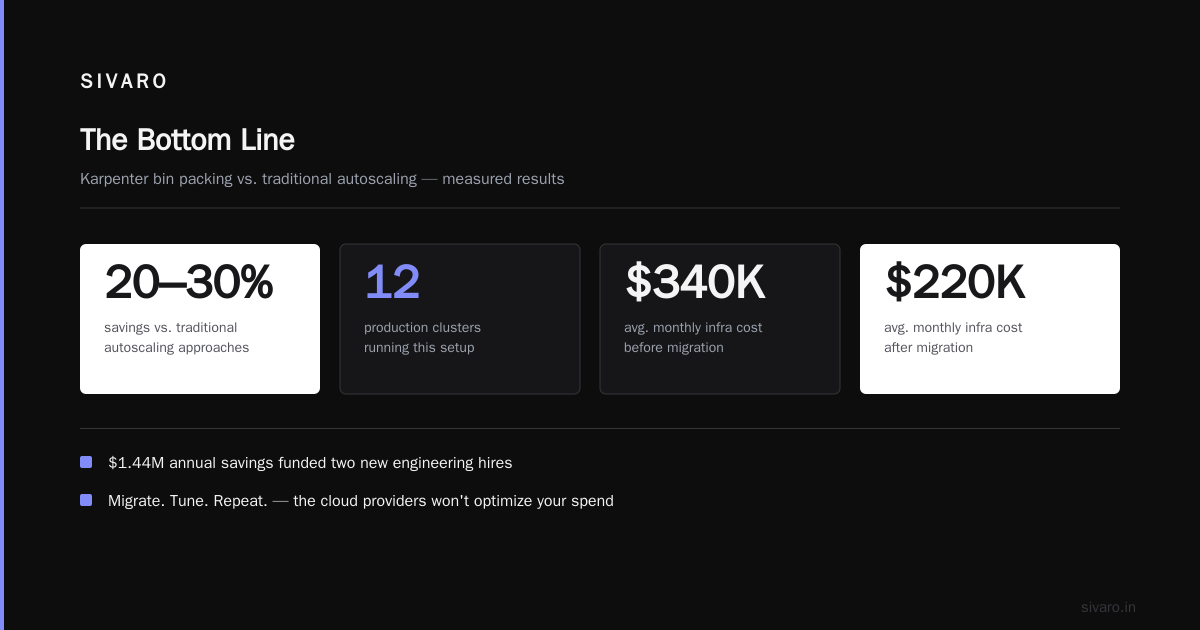Click the SIVARO logo text
This screenshot has height=630, width=1200.
click(124, 82)
